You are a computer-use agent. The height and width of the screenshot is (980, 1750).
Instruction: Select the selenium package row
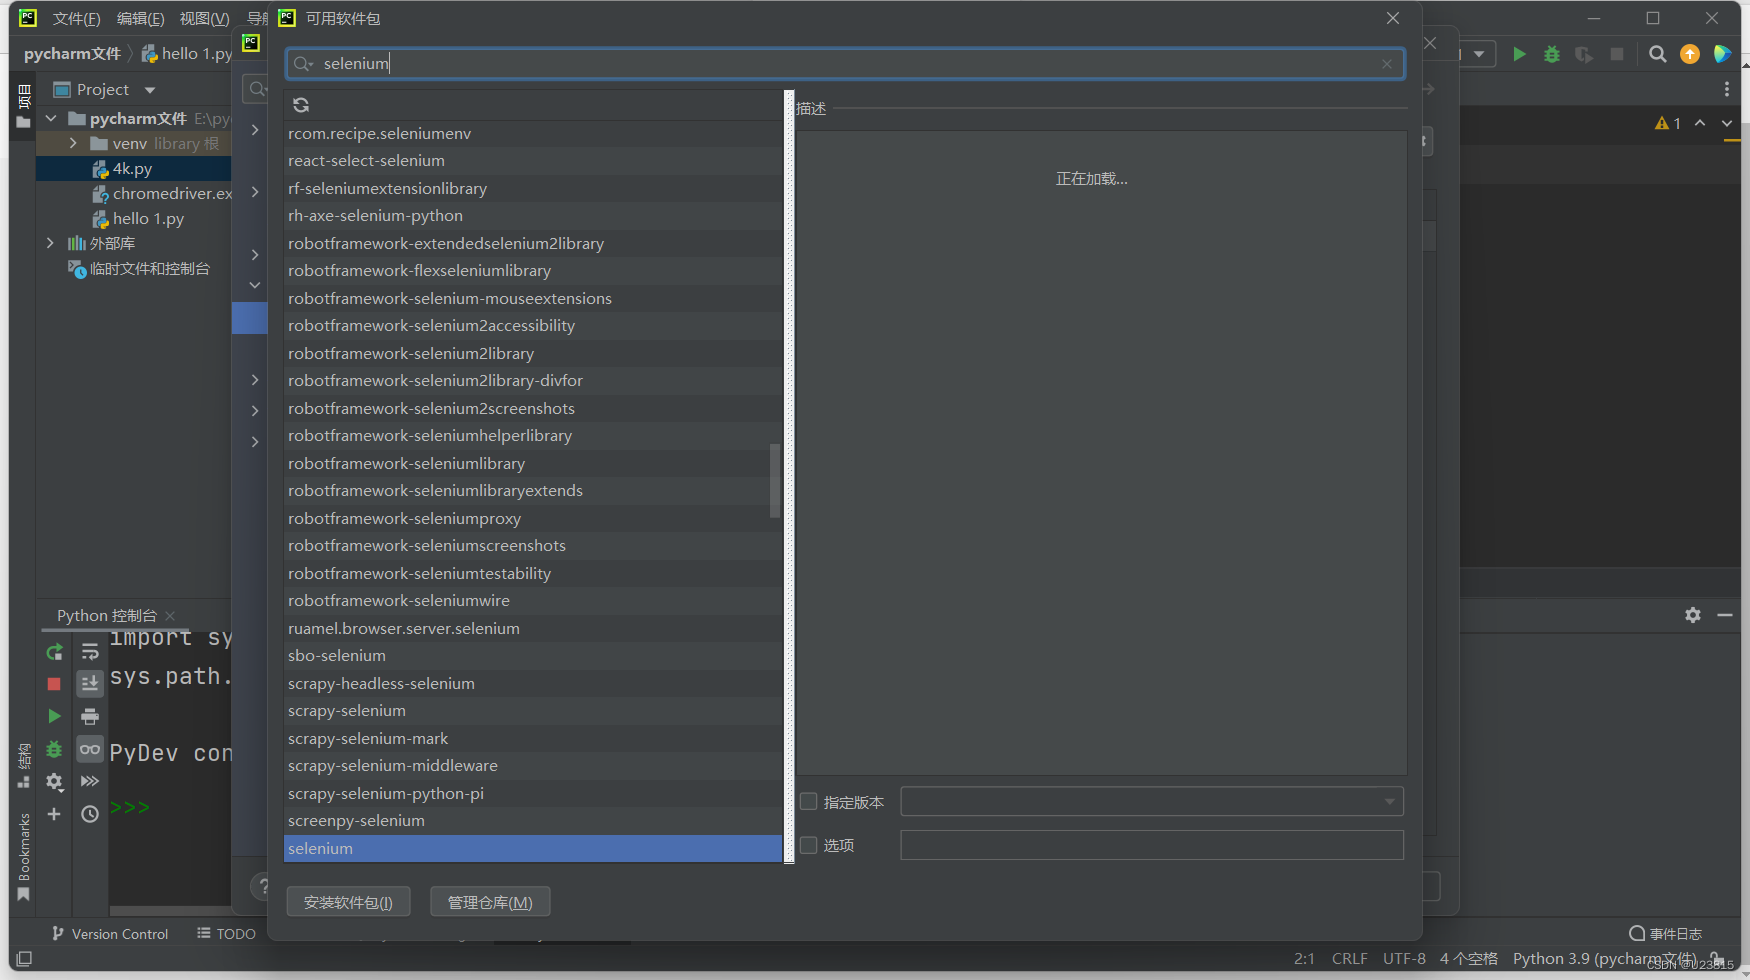tap(533, 849)
